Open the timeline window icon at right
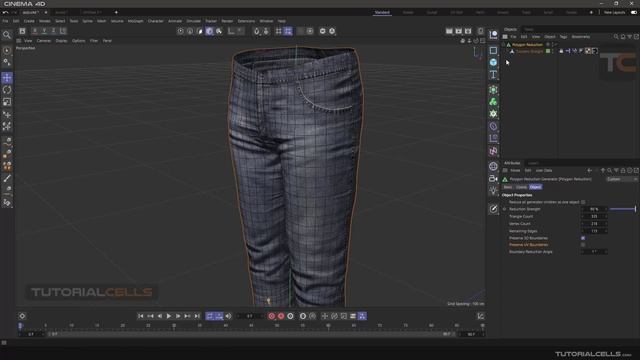640x360 pixels. coord(480,316)
